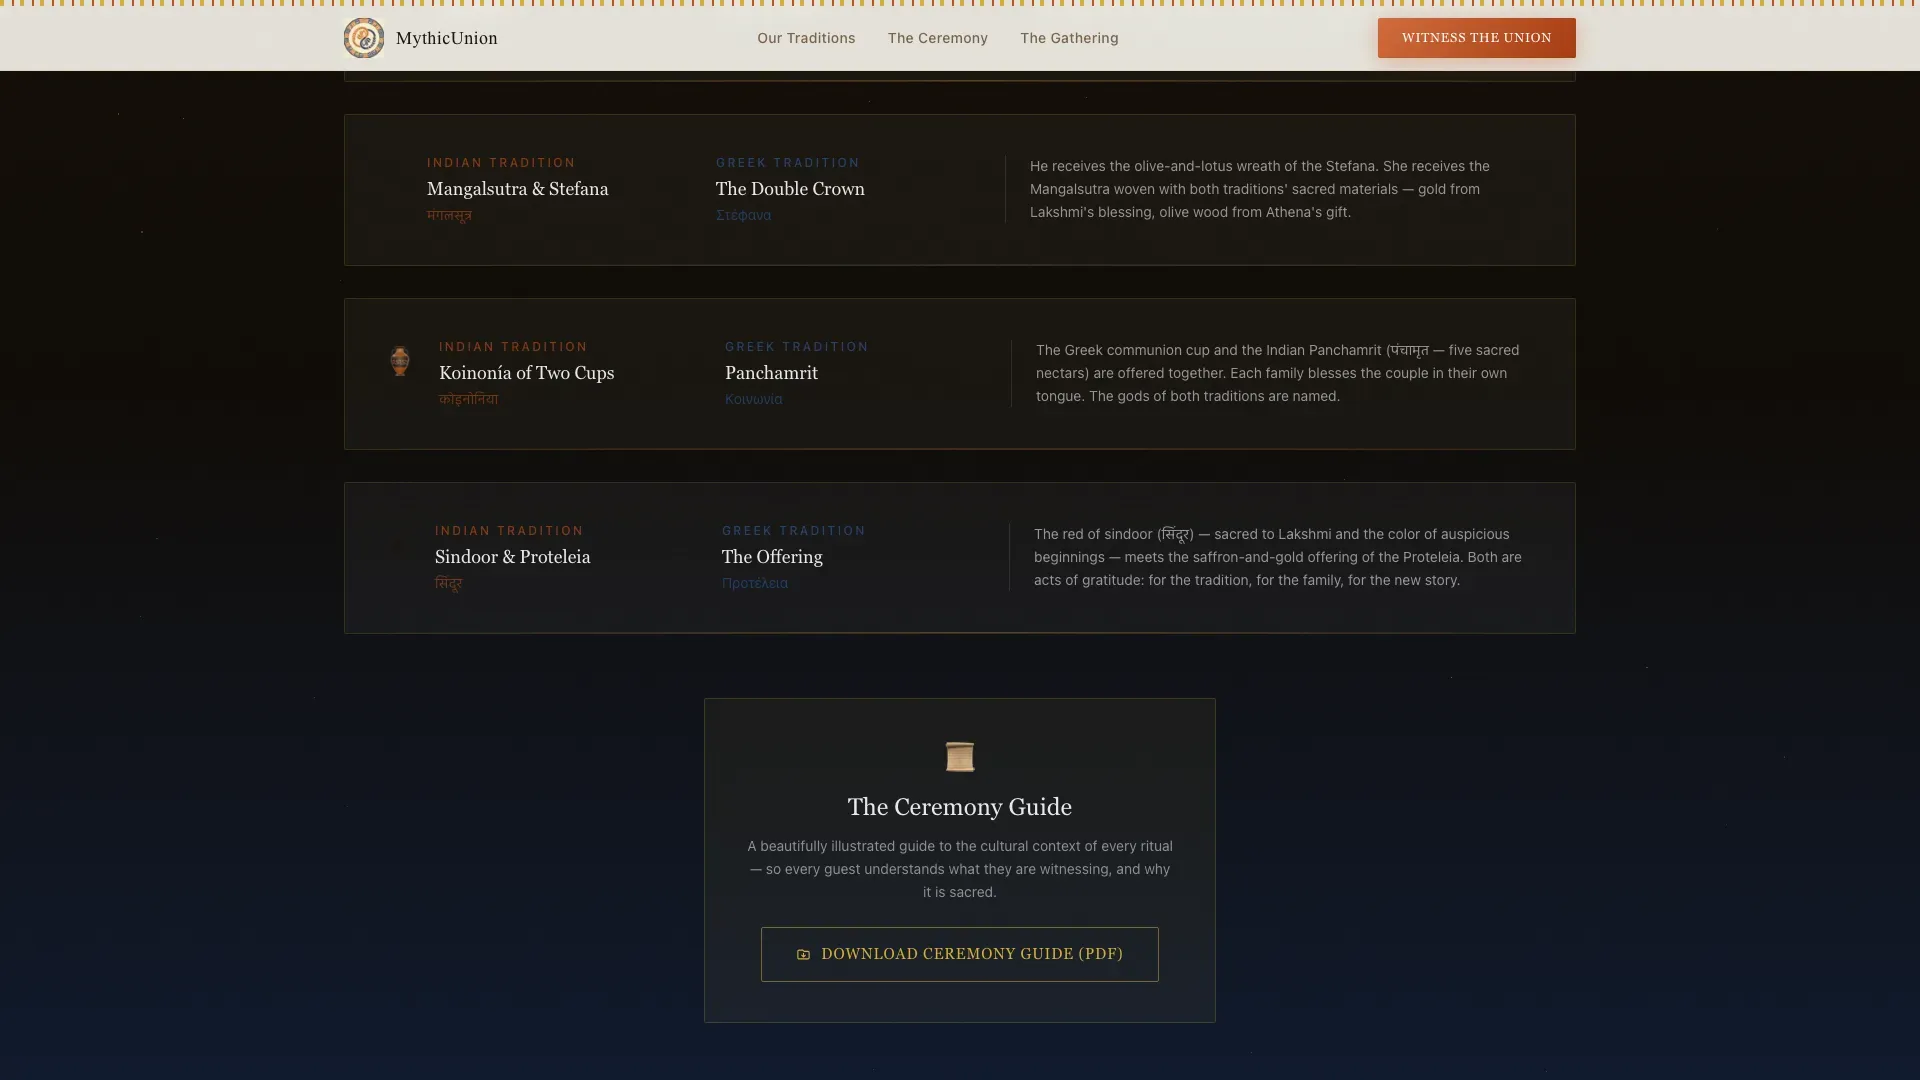Click the Indian Tradition label above Sindoor
Screen dimensions: 1920x1080
pyautogui.click(x=509, y=531)
